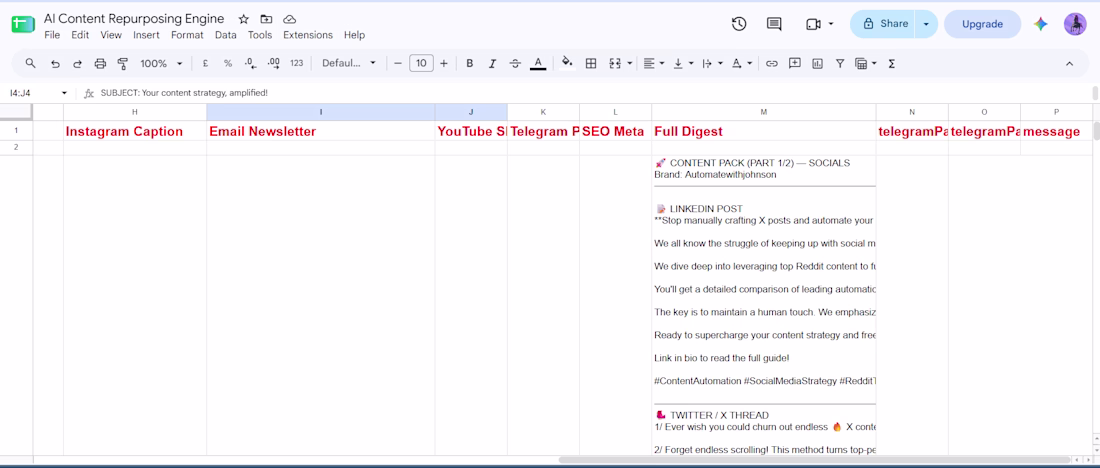Image resolution: width=1100 pixels, height=468 pixels.
Task: Collapse the toolbar with the chevron
Action: tap(1069, 63)
